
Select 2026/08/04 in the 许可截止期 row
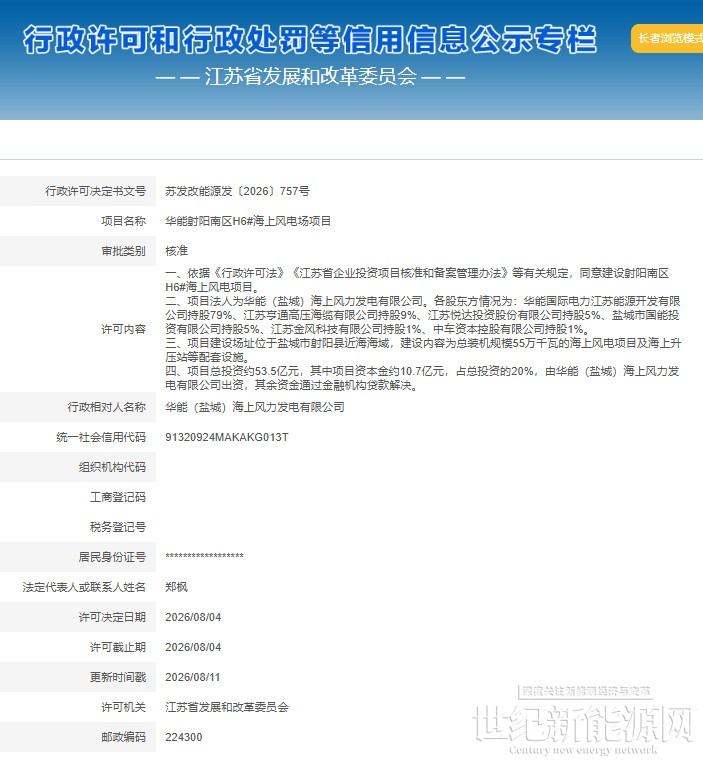click(193, 648)
